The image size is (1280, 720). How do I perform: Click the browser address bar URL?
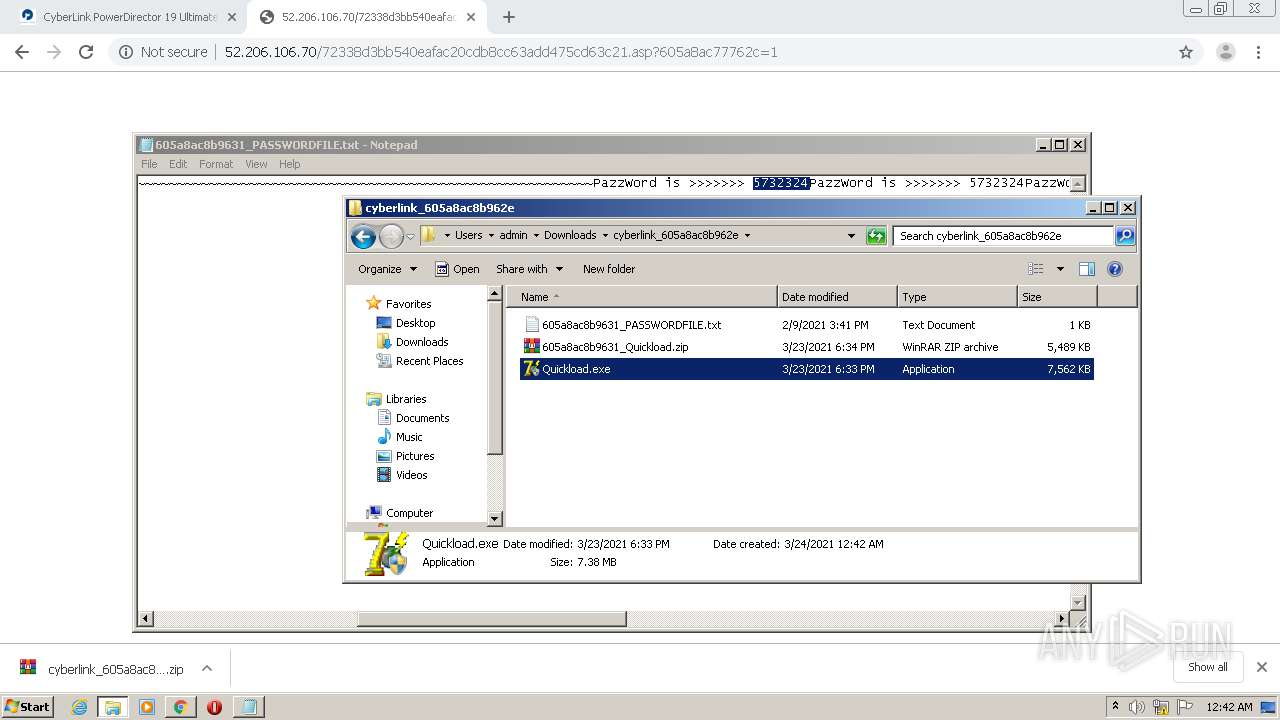(500, 52)
